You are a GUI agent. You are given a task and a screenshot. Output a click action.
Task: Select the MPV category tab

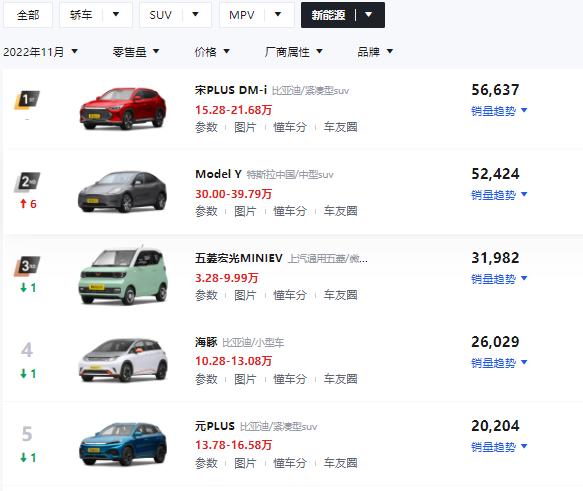[x=242, y=15]
